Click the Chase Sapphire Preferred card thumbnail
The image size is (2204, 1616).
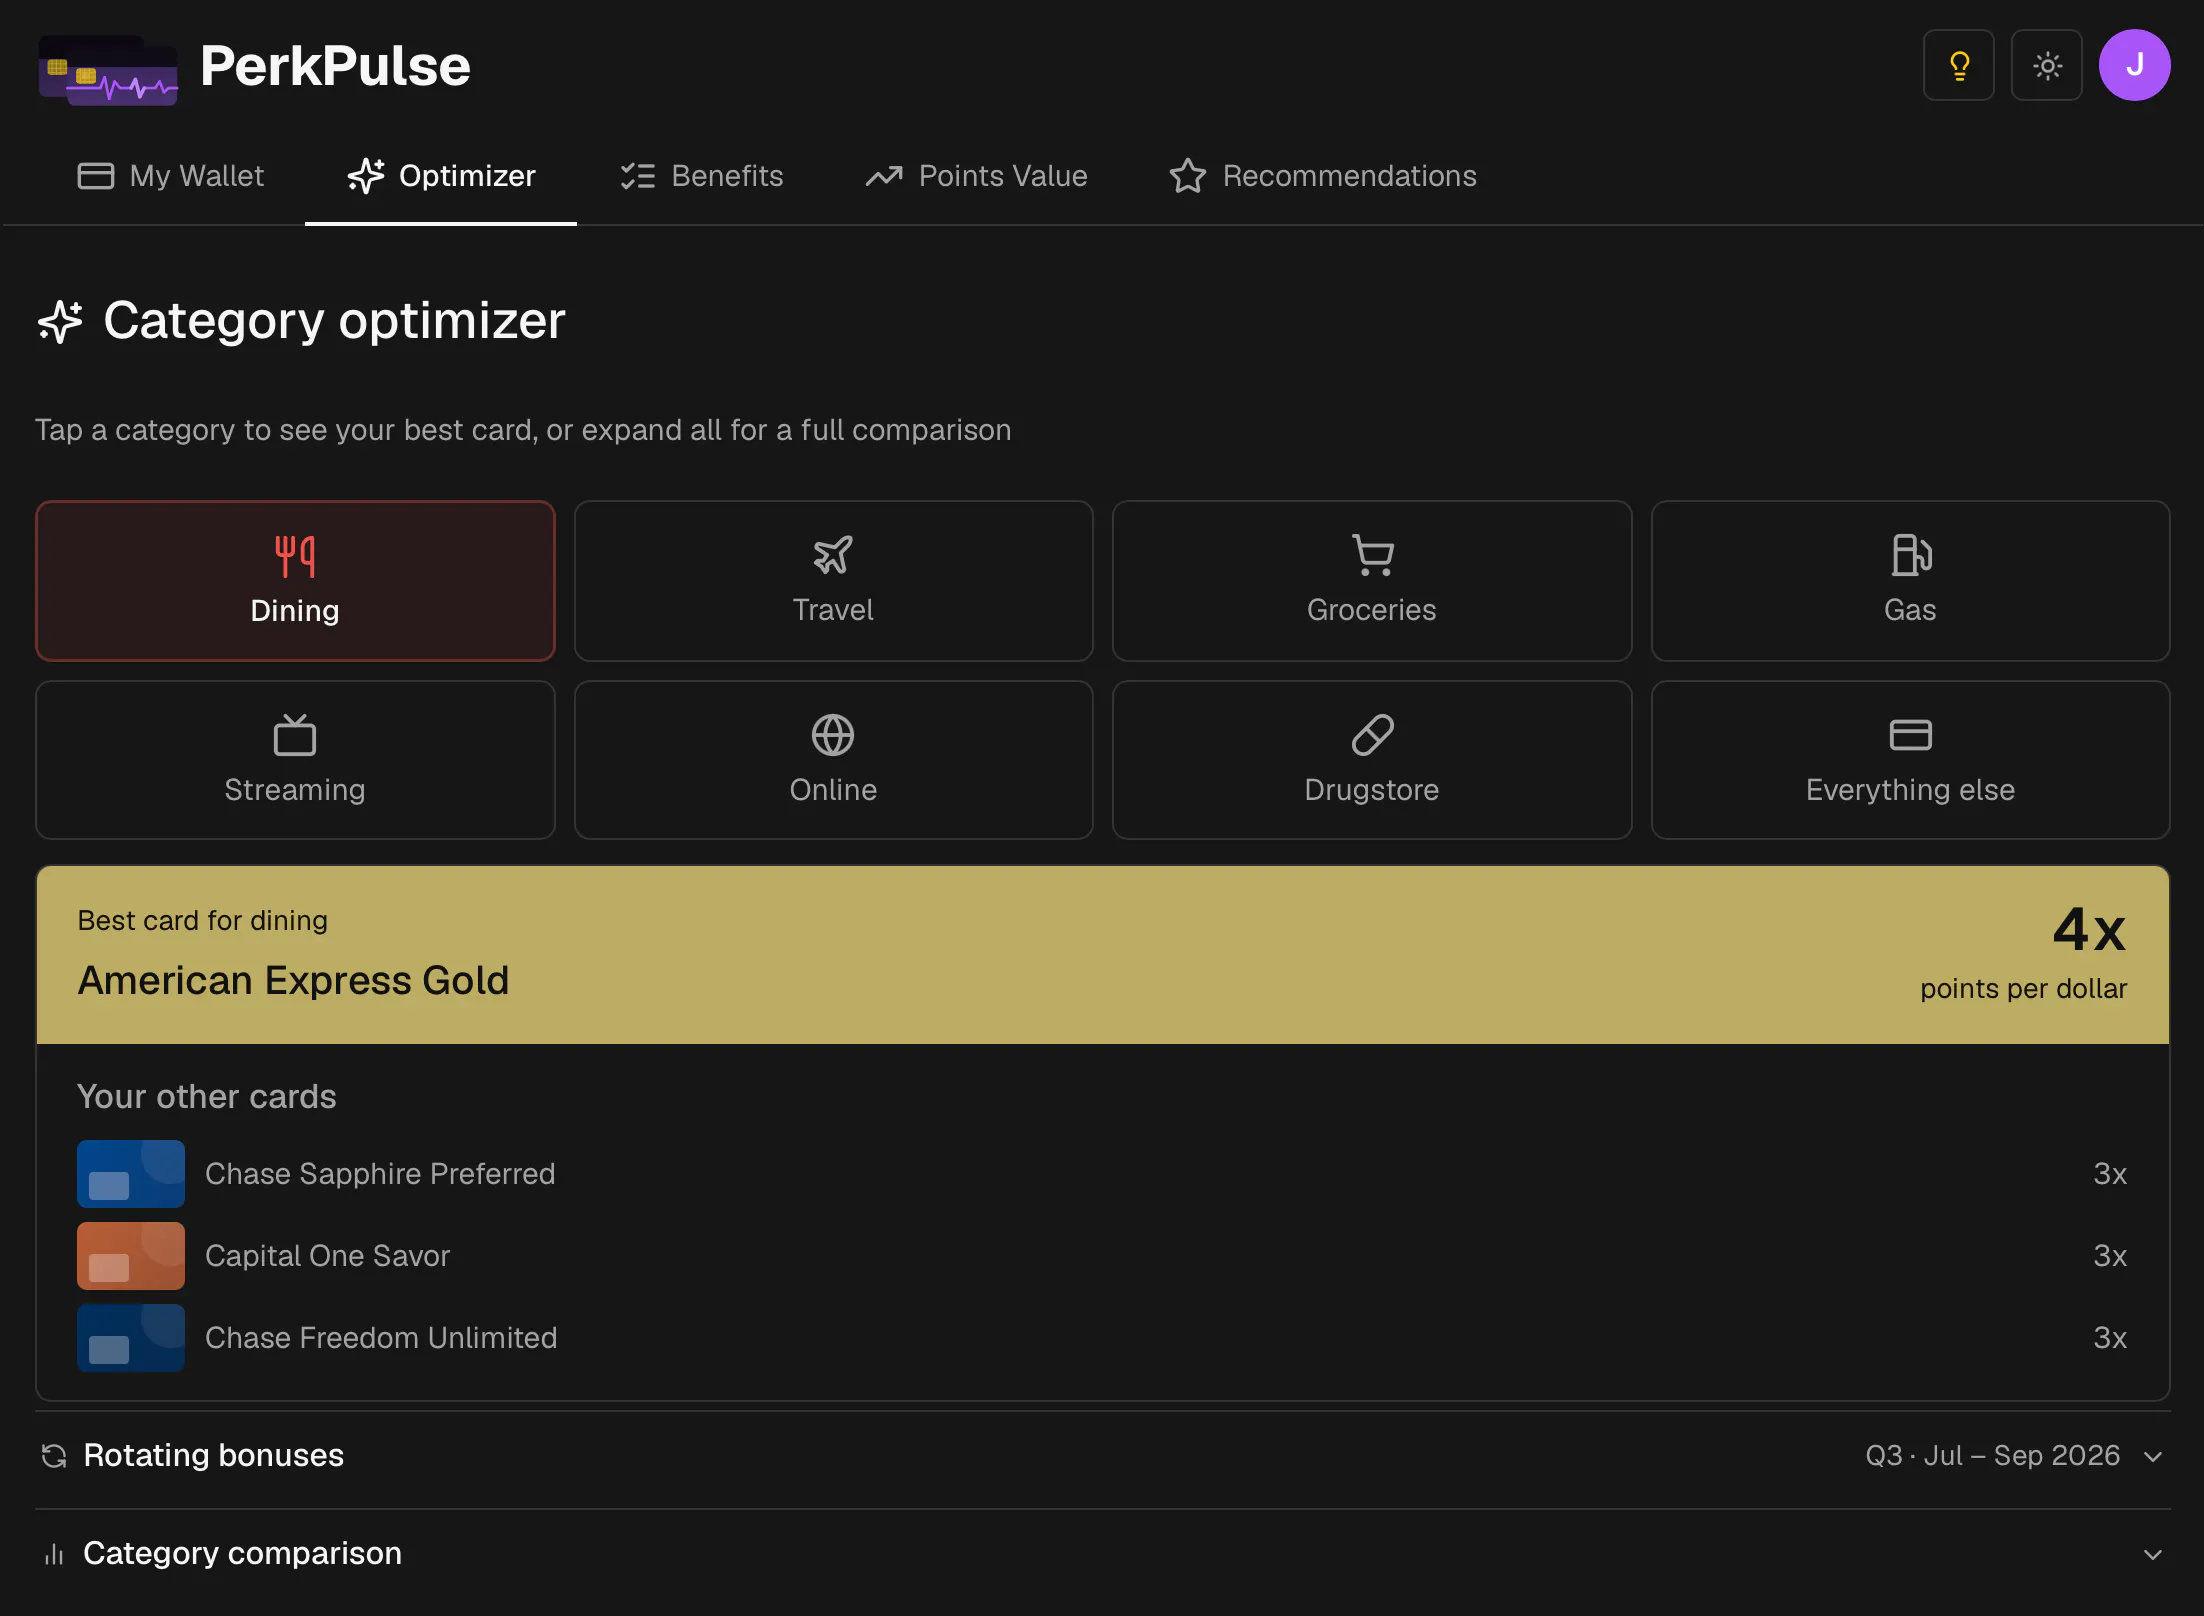[x=131, y=1174]
